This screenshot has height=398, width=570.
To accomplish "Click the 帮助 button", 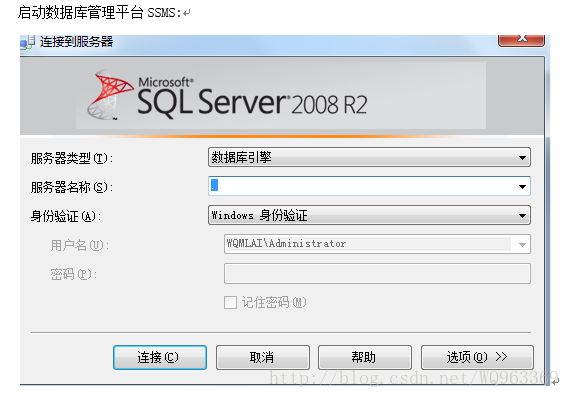I will [x=365, y=357].
